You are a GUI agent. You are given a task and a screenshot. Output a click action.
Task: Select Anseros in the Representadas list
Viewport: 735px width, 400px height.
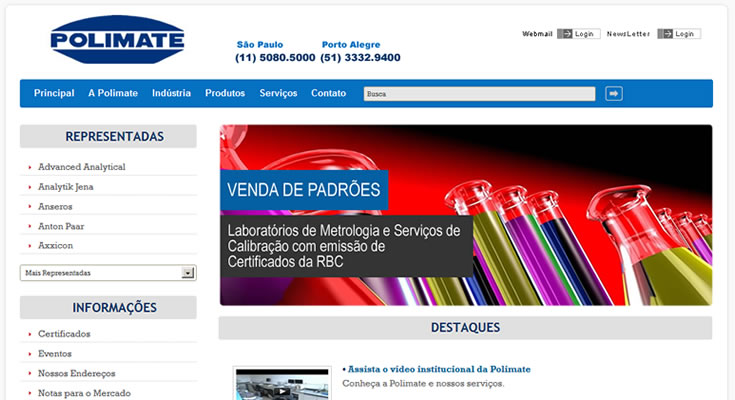tap(55, 206)
